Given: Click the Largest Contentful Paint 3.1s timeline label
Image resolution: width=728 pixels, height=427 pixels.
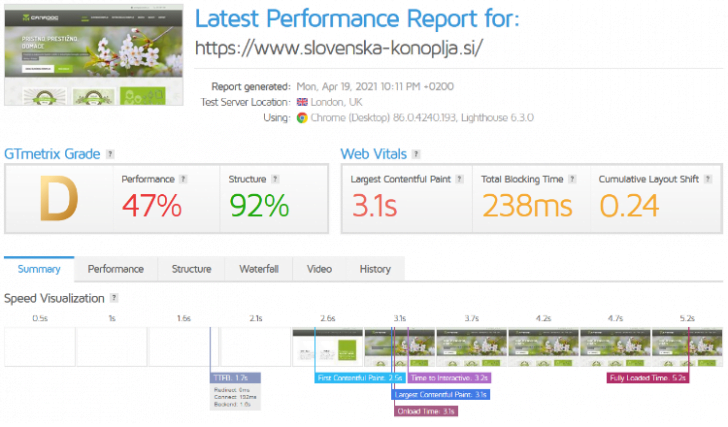Looking at the screenshot, I should tap(441, 395).
